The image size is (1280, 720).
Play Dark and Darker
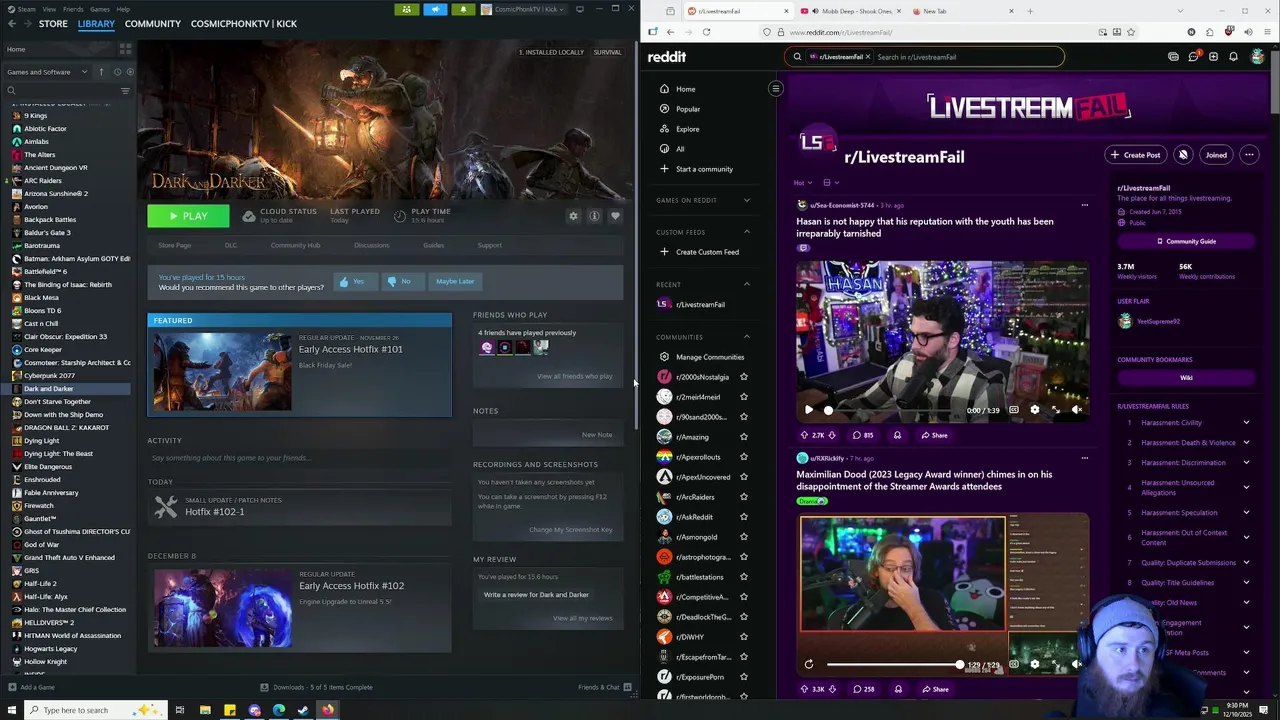[x=188, y=216]
